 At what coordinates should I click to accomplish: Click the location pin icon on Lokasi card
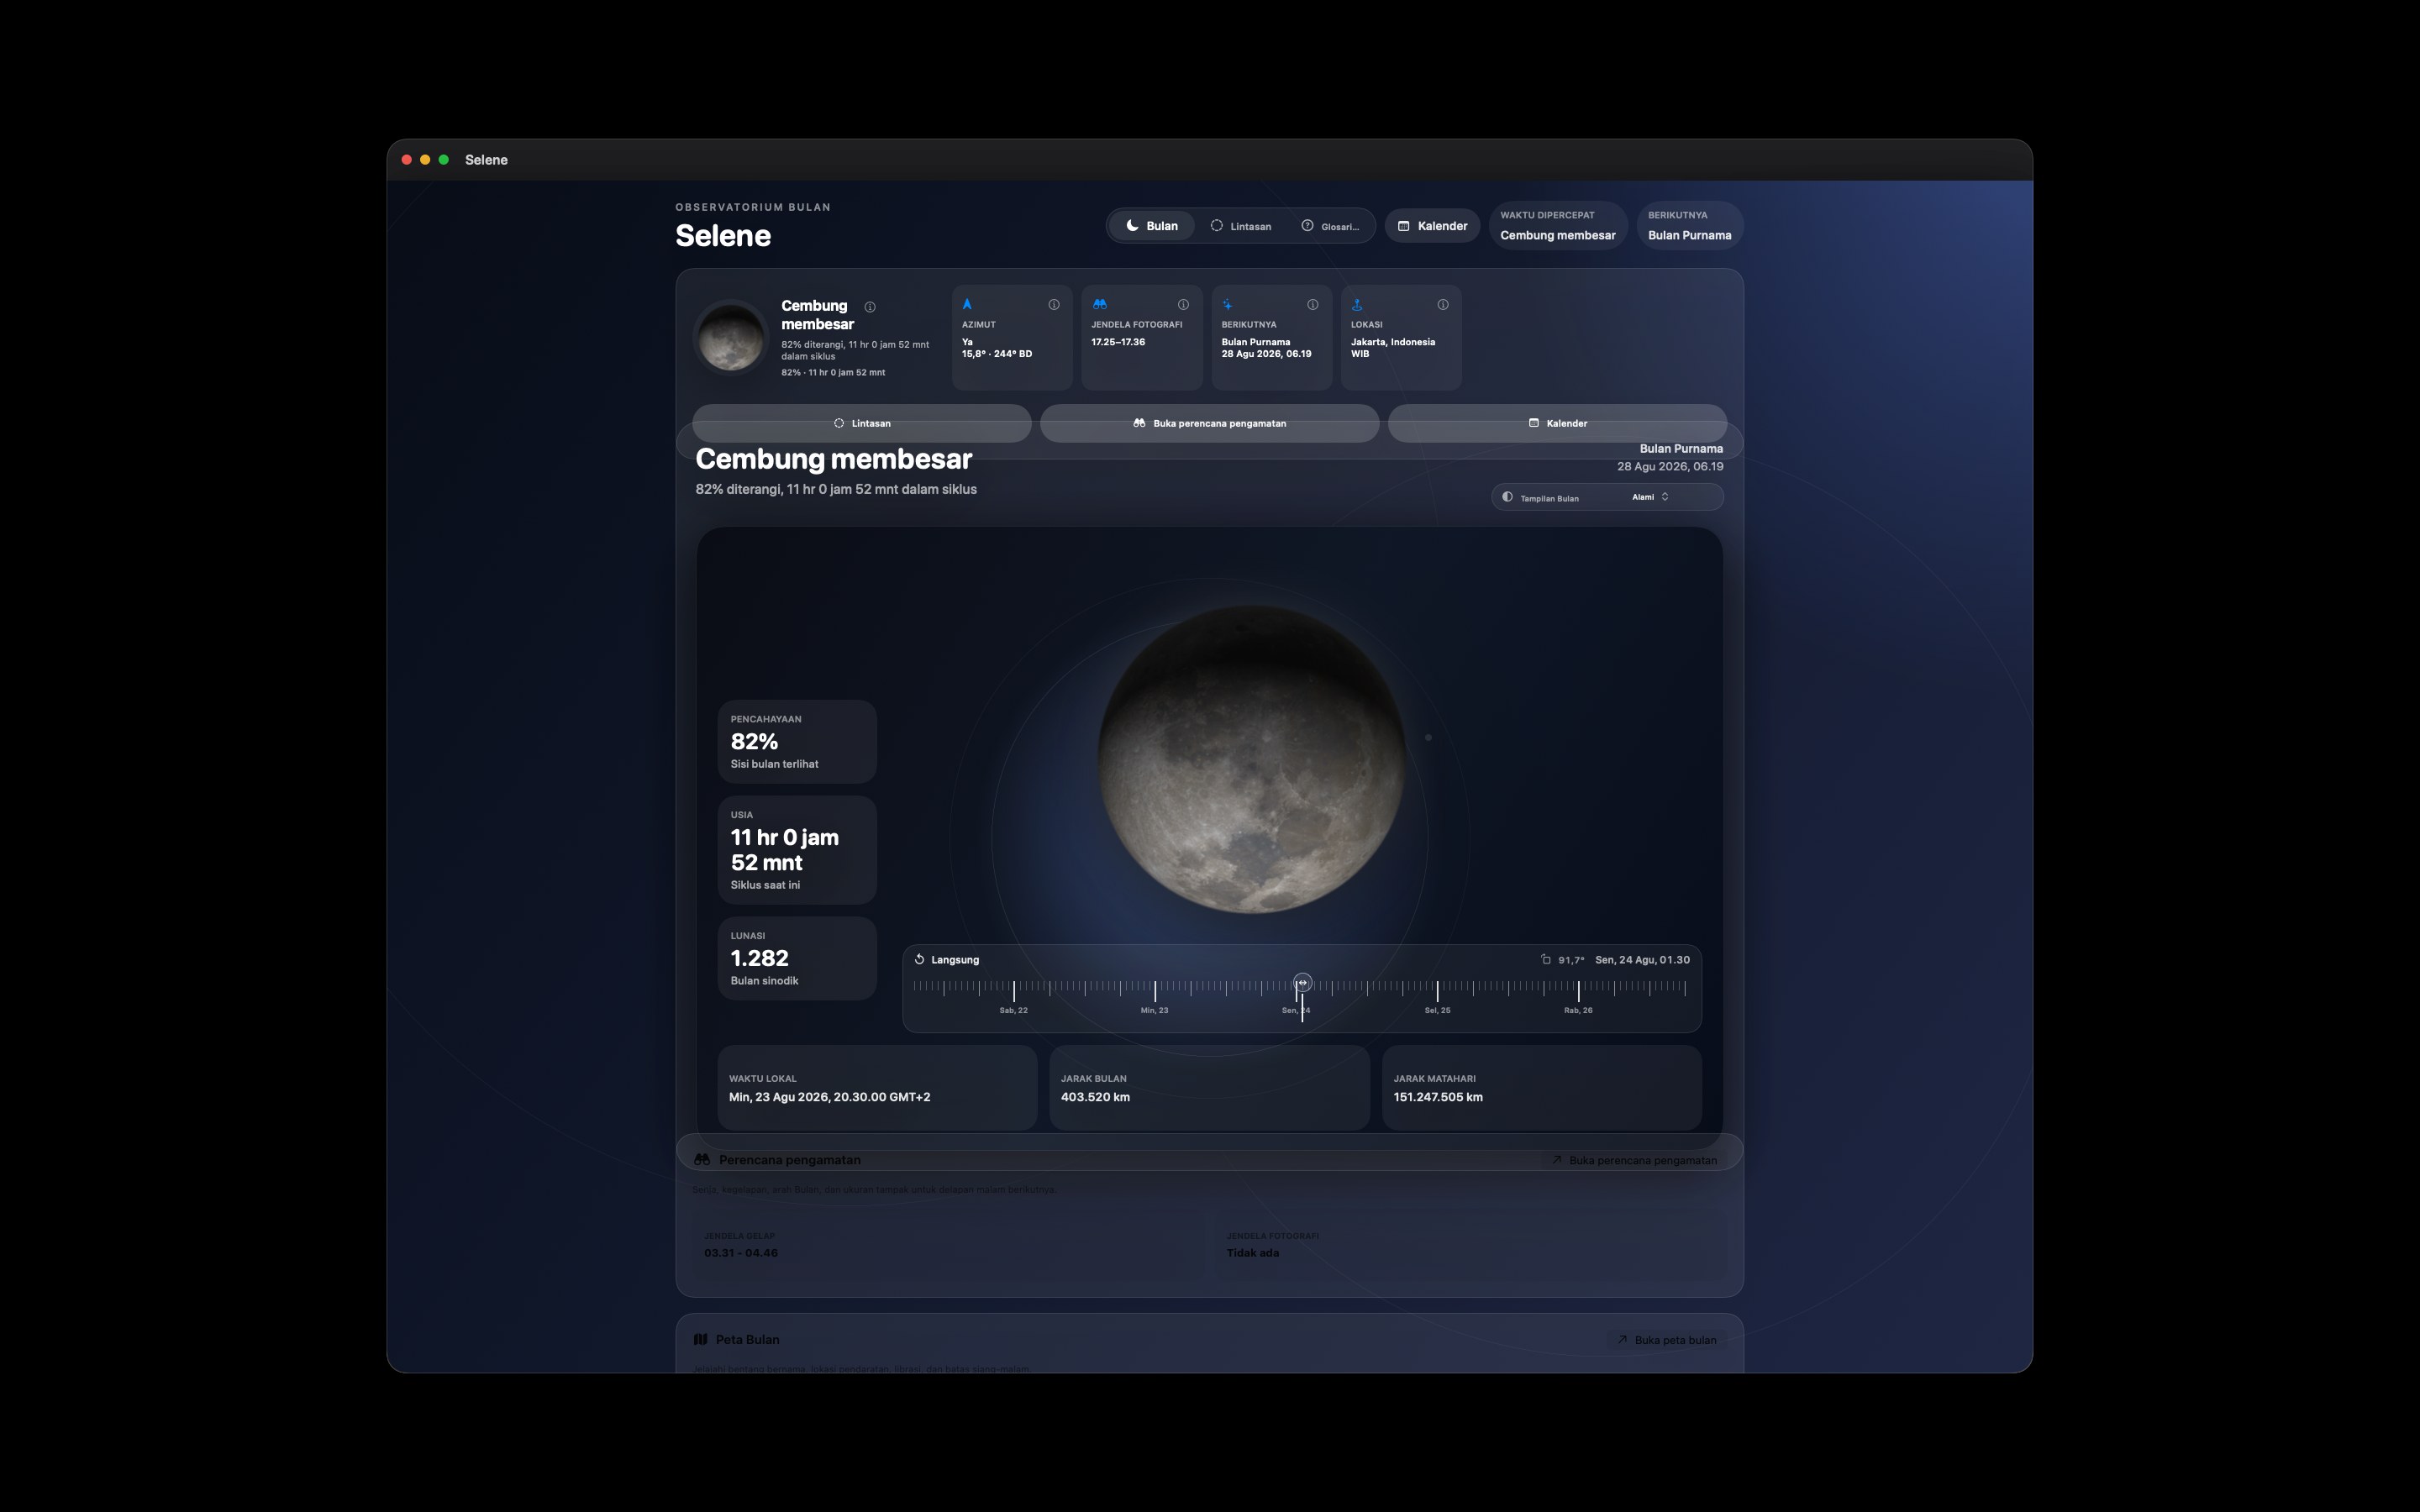pyautogui.click(x=1357, y=304)
